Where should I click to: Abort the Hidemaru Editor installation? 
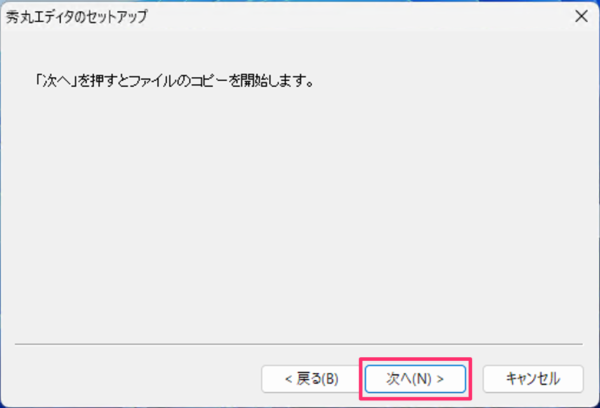[533, 379]
